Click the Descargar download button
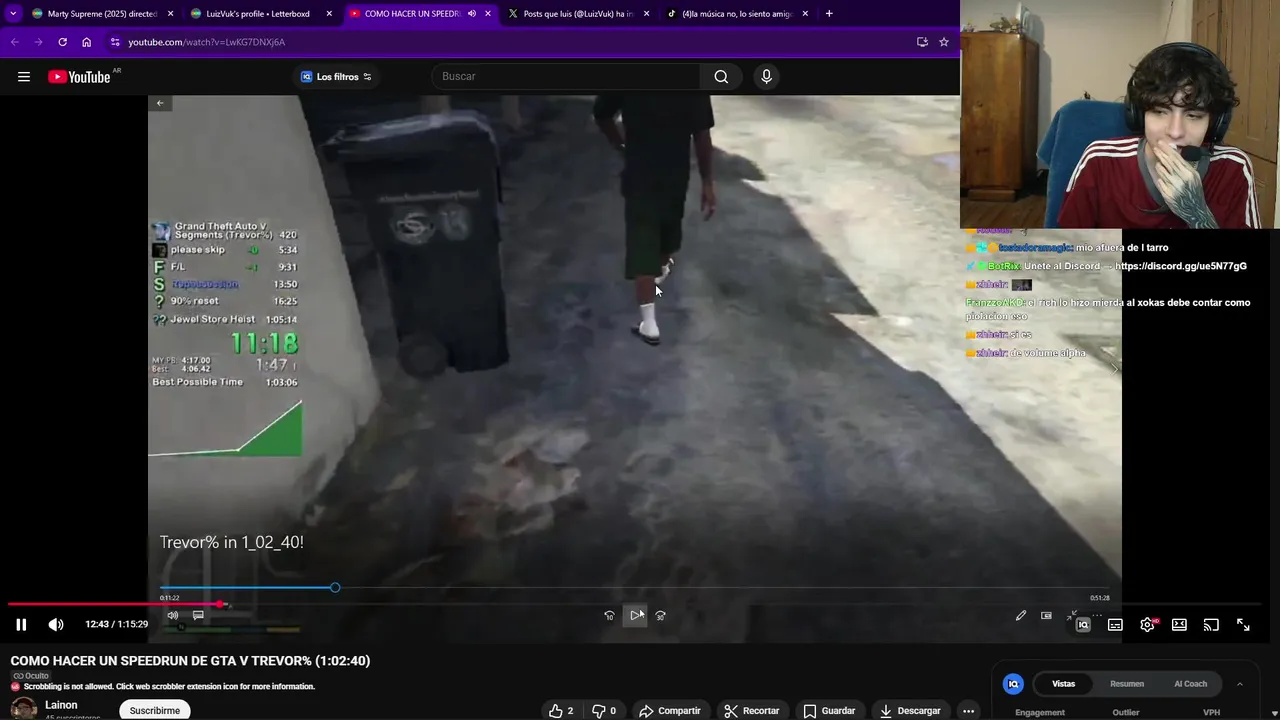 [x=910, y=711]
